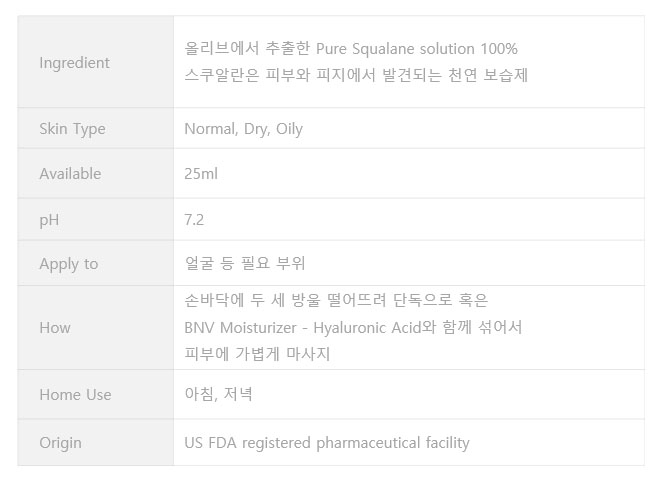Click the How label cell
Viewport: 667px width, 482px height.
coord(95,328)
